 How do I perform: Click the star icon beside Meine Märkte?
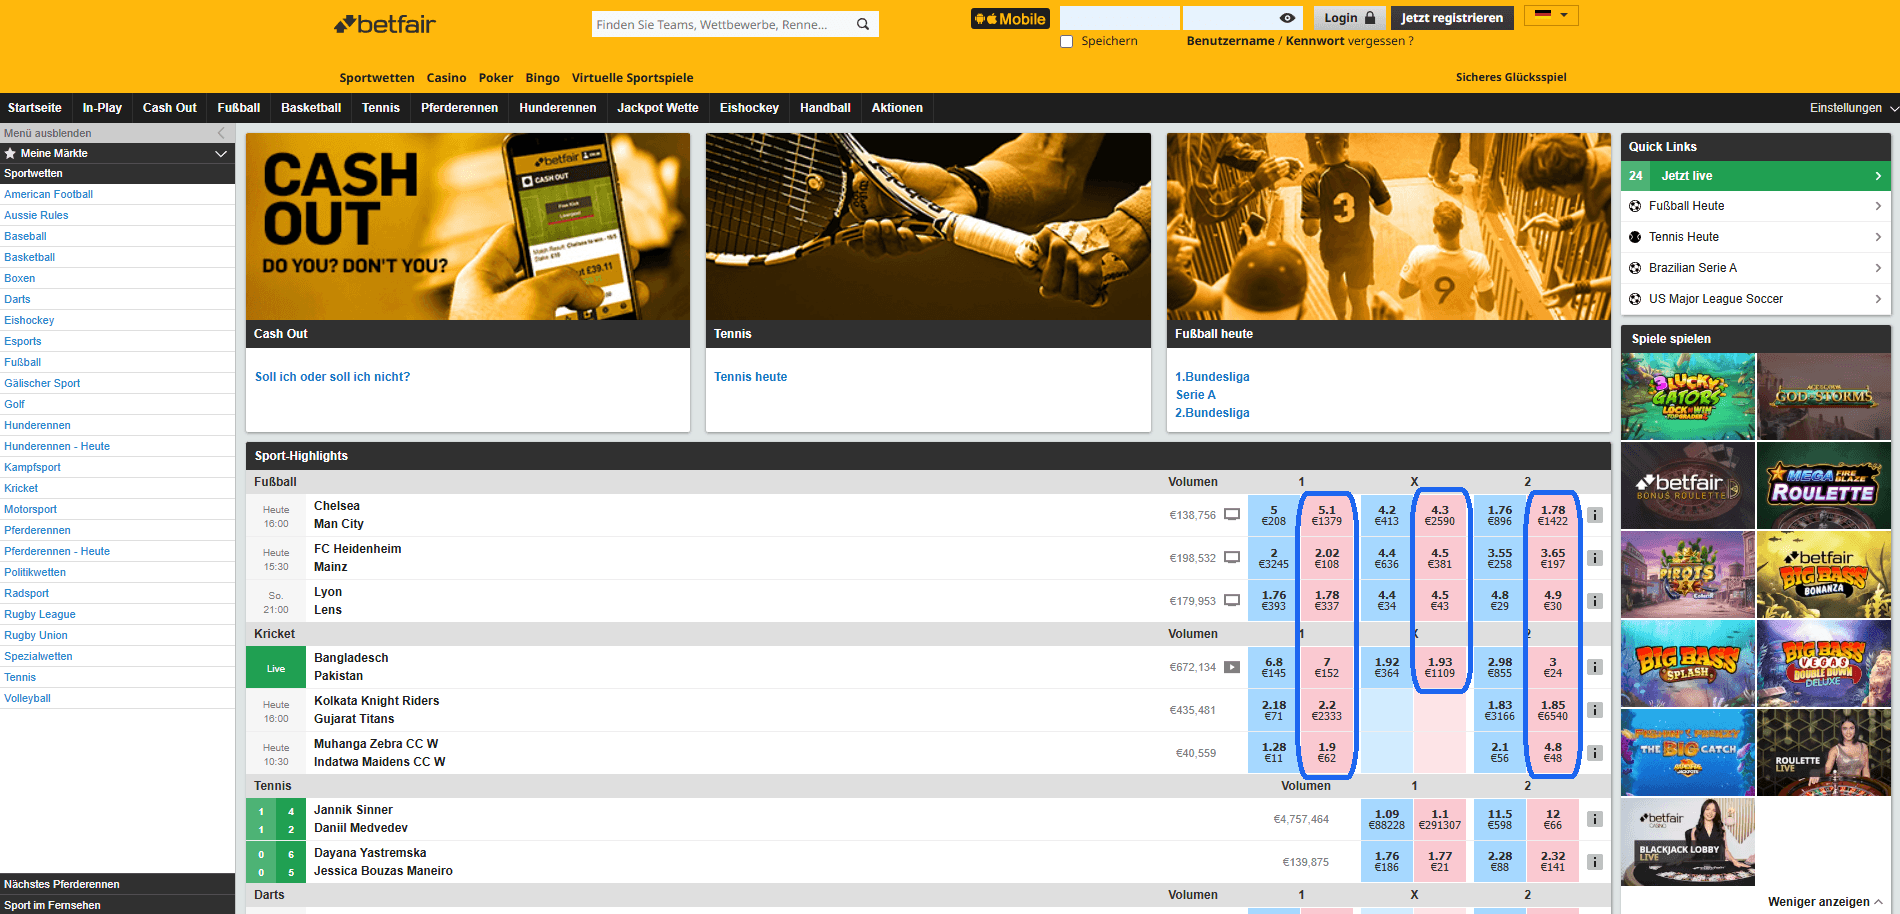10,153
